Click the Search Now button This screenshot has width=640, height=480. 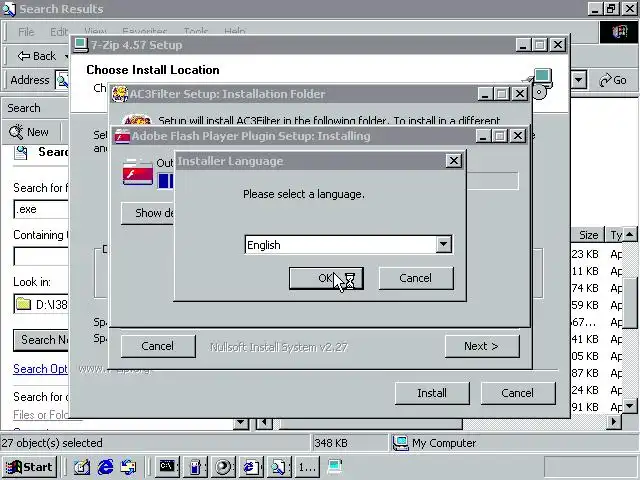[x=41, y=340]
